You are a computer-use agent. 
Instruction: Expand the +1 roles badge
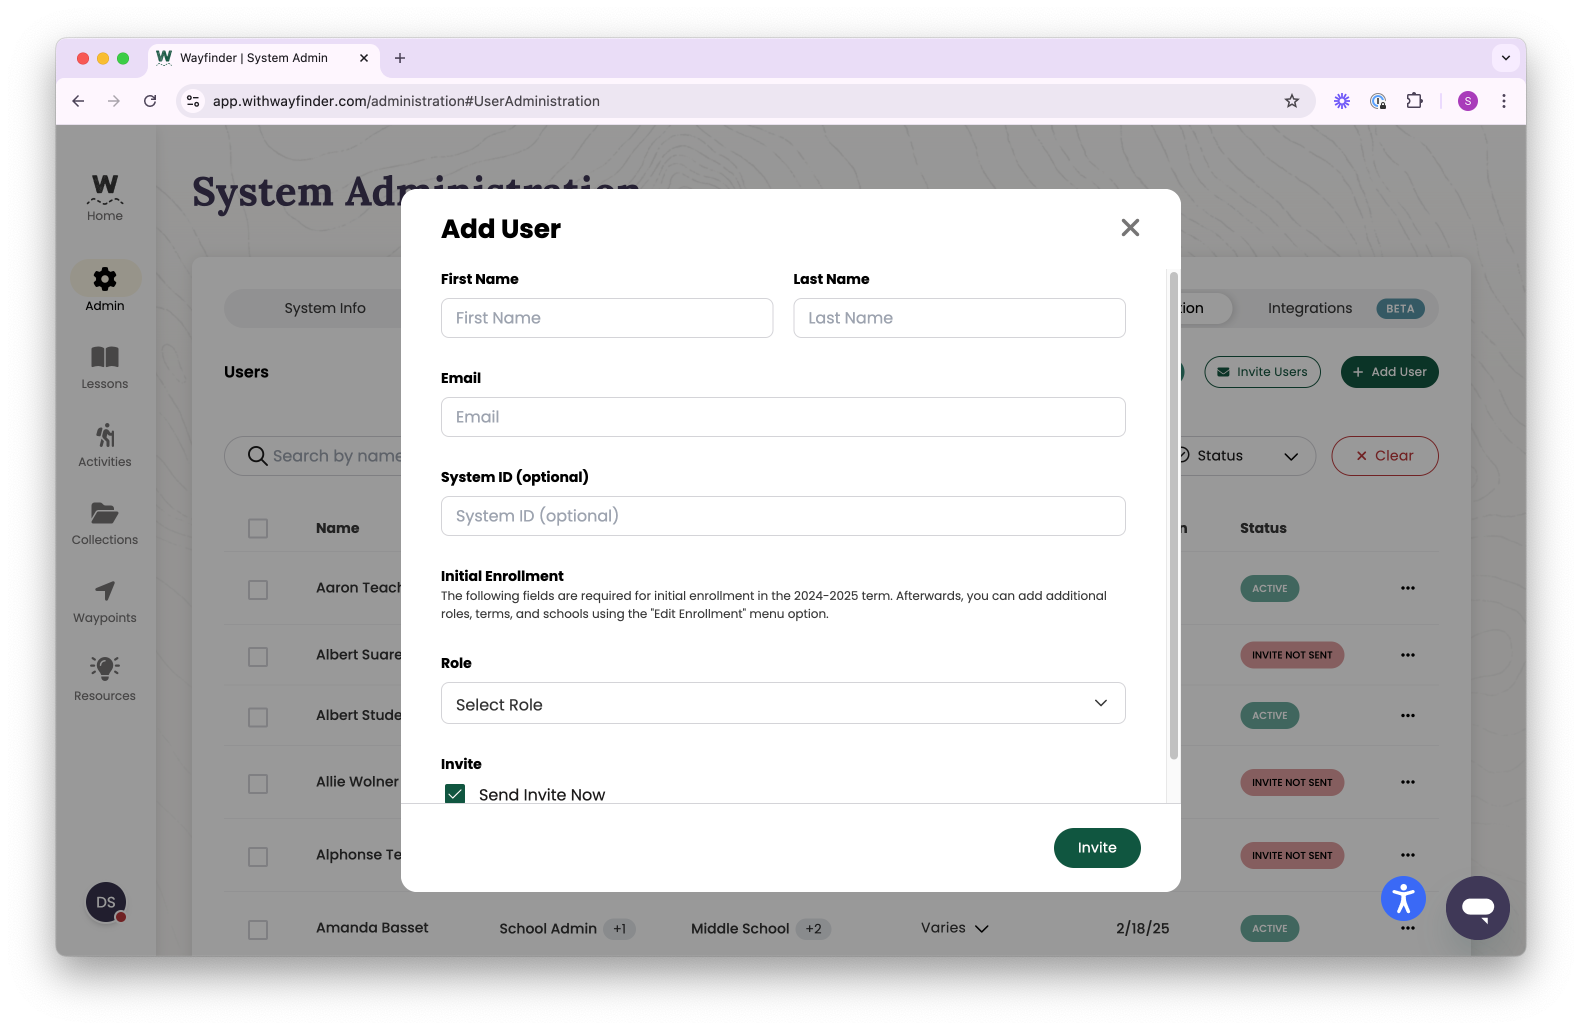tap(620, 929)
